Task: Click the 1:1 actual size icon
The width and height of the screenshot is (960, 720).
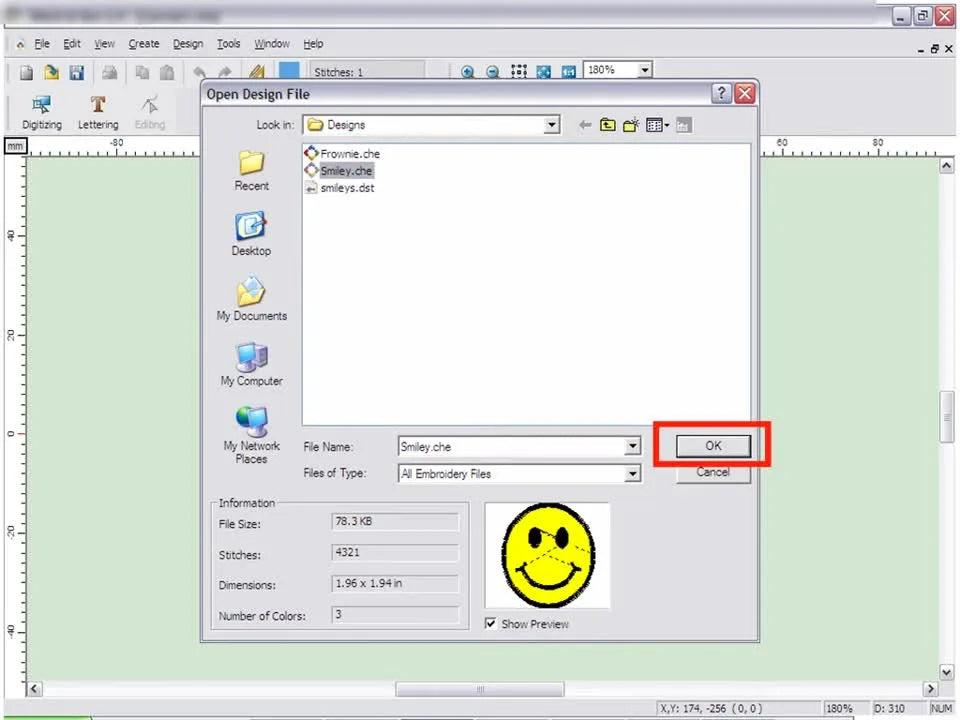Action: (569, 72)
